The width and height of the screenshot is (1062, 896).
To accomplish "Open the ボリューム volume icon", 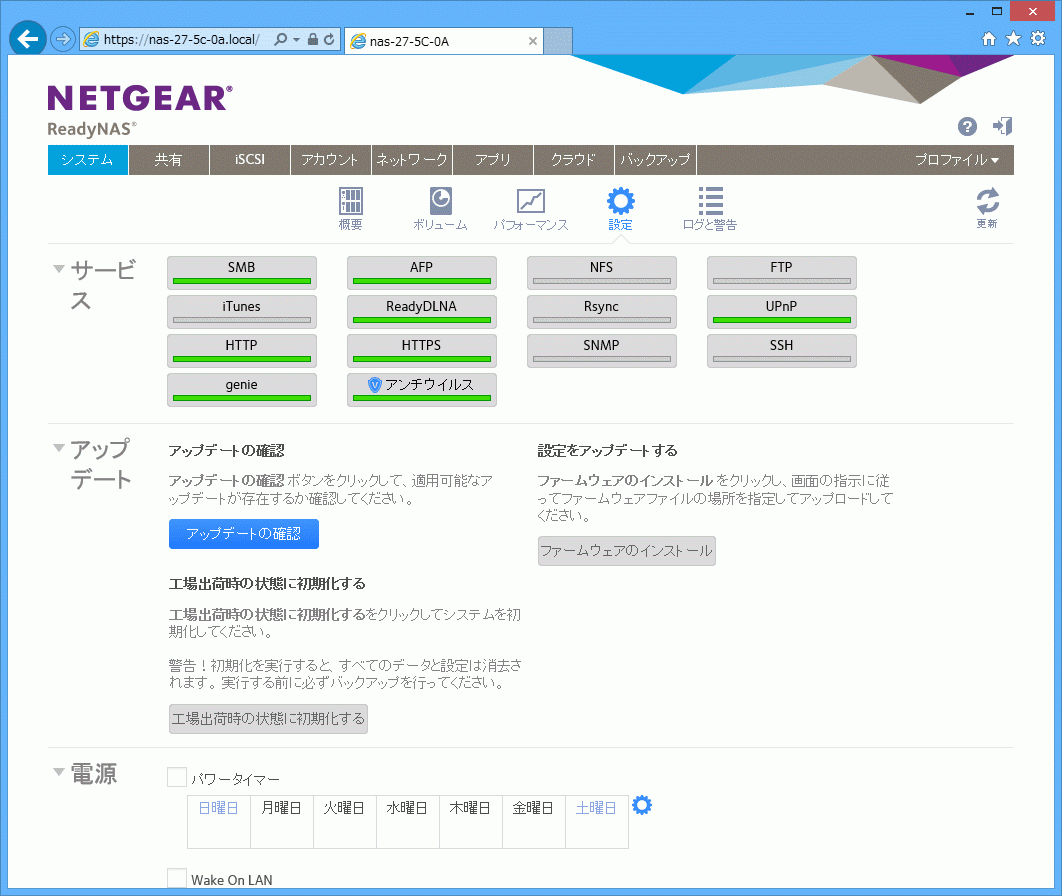I will 440,202.
